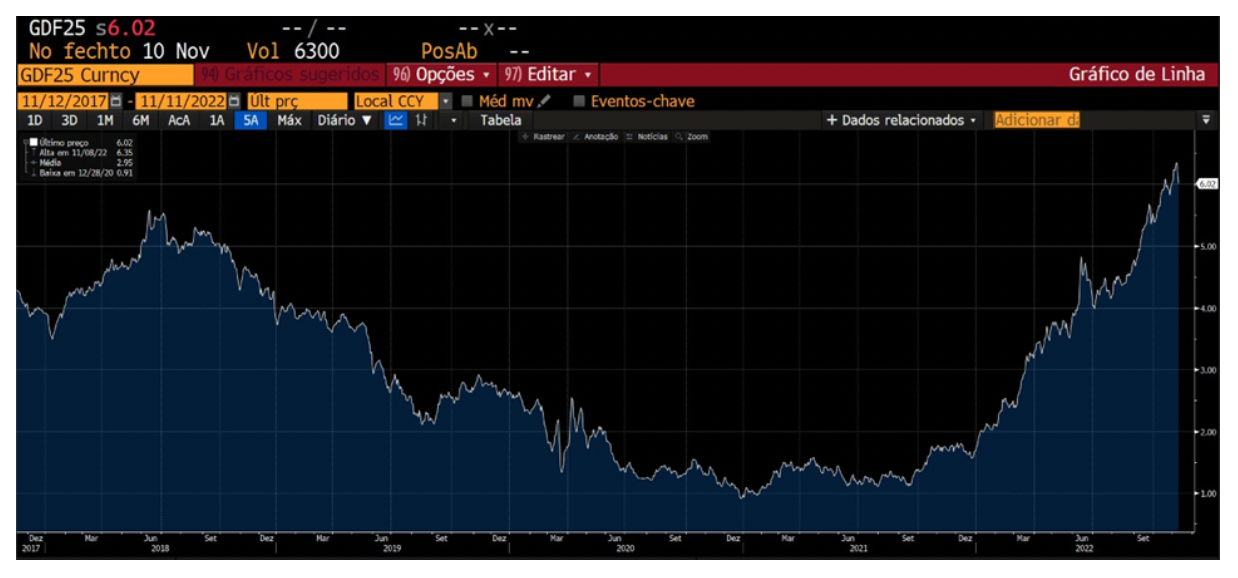
Task: Enable the Eventos-chave checkbox
Action: [x=579, y=101]
